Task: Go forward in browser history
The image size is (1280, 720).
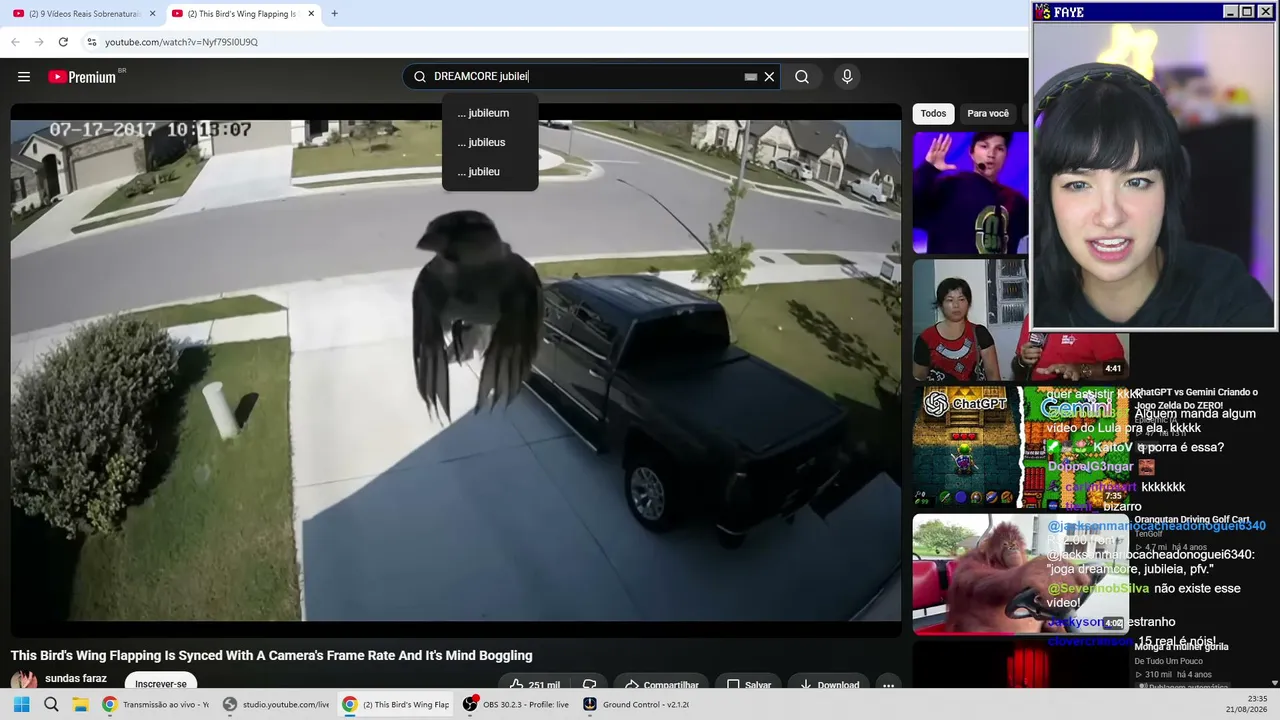Action: click(x=39, y=42)
